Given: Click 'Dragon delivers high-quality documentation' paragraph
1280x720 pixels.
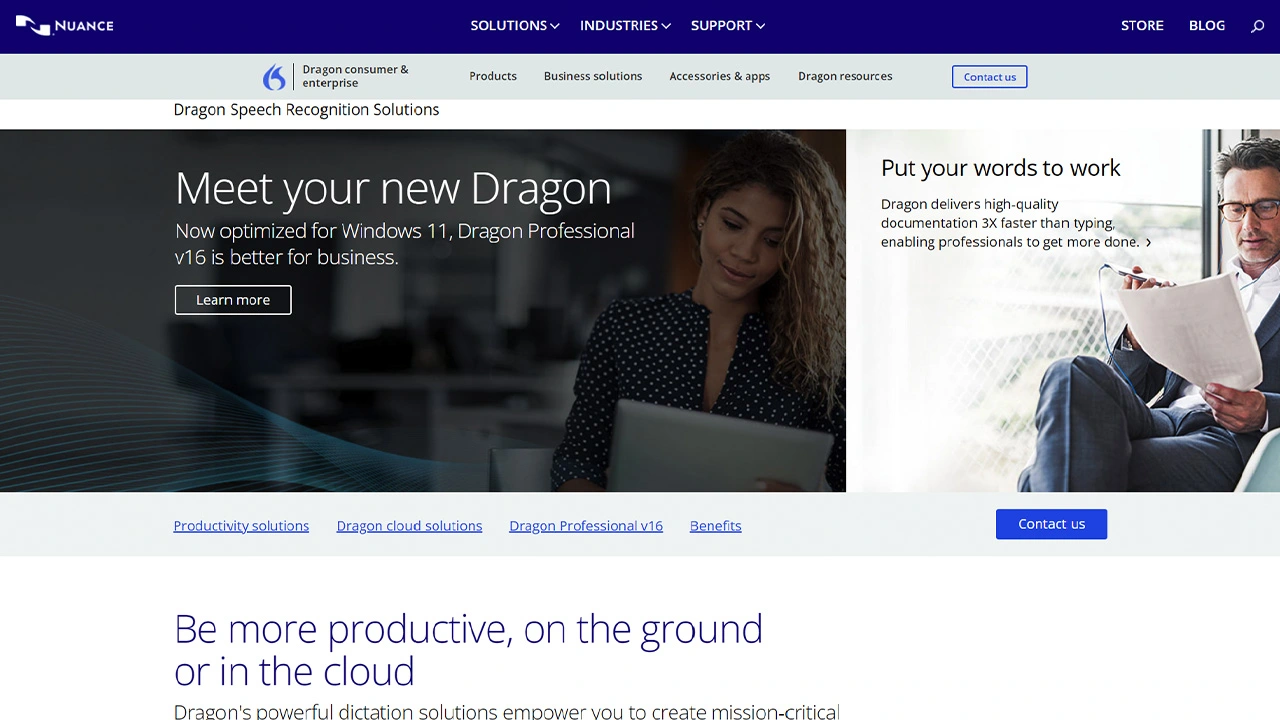Looking at the screenshot, I should click(x=1010, y=223).
